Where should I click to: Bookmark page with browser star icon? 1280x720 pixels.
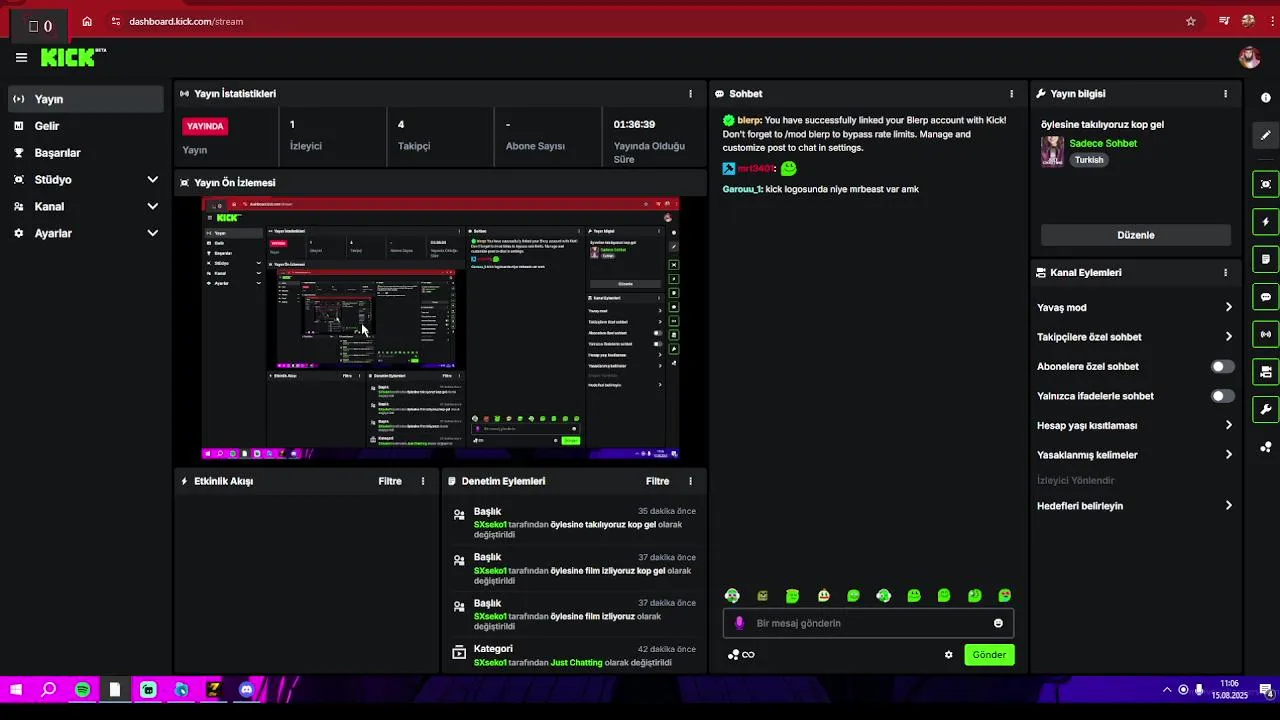point(1190,21)
